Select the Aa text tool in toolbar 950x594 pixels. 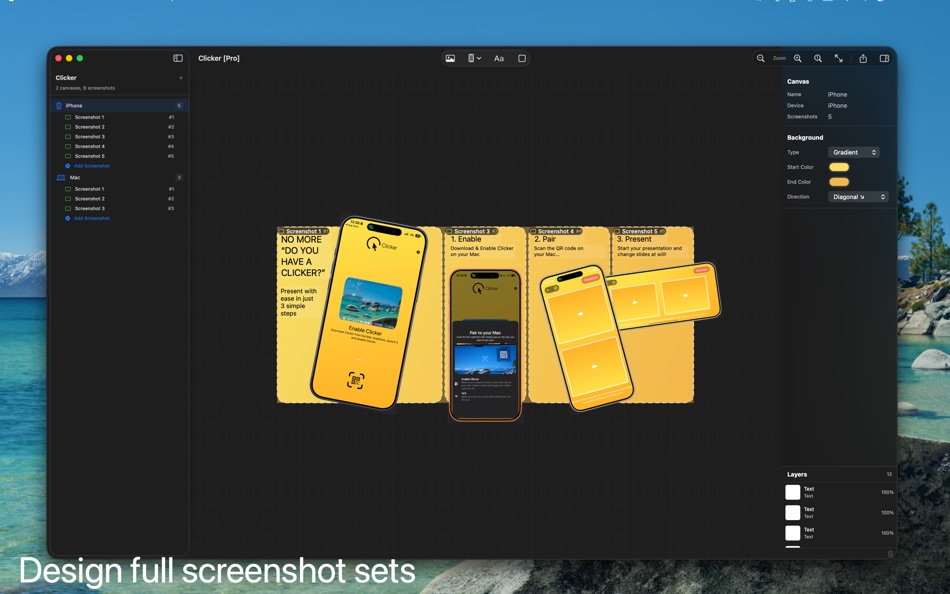[x=499, y=58]
